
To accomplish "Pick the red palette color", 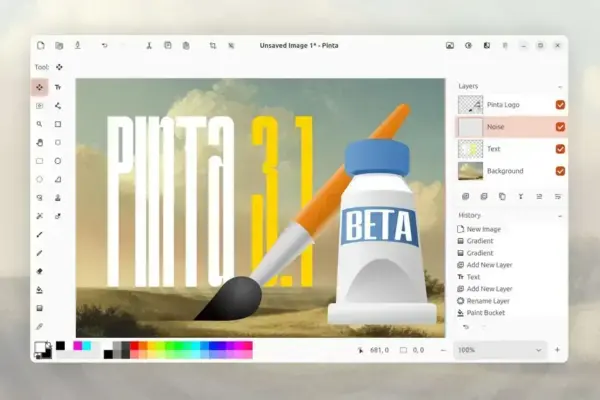I will (x=134, y=346).
